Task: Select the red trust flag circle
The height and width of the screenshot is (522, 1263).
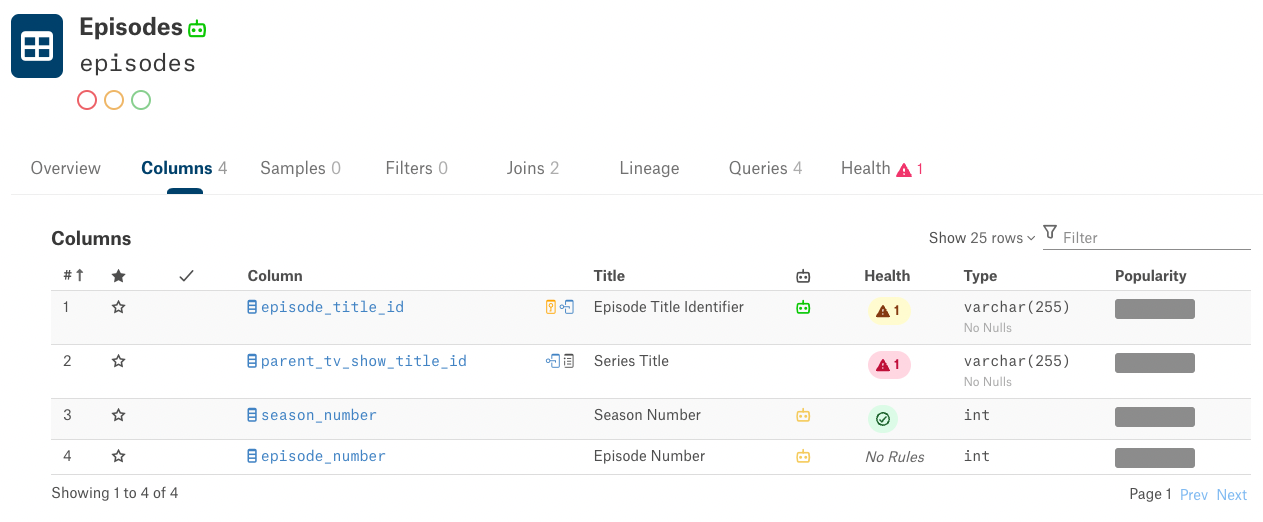Action: (87, 100)
